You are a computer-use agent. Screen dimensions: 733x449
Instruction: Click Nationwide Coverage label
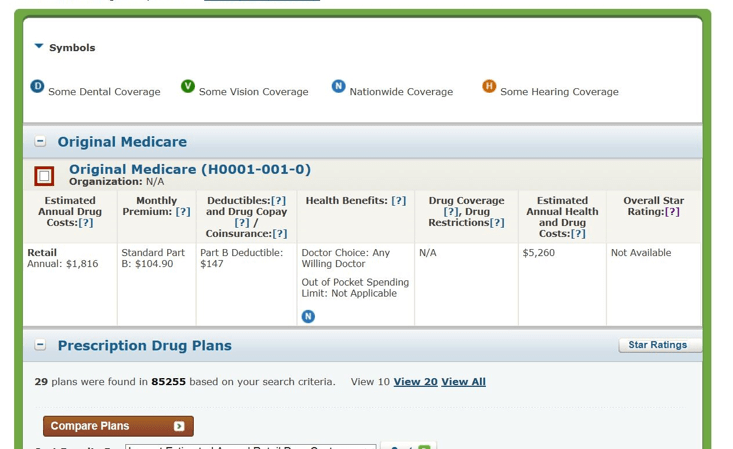tap(401, 92)
